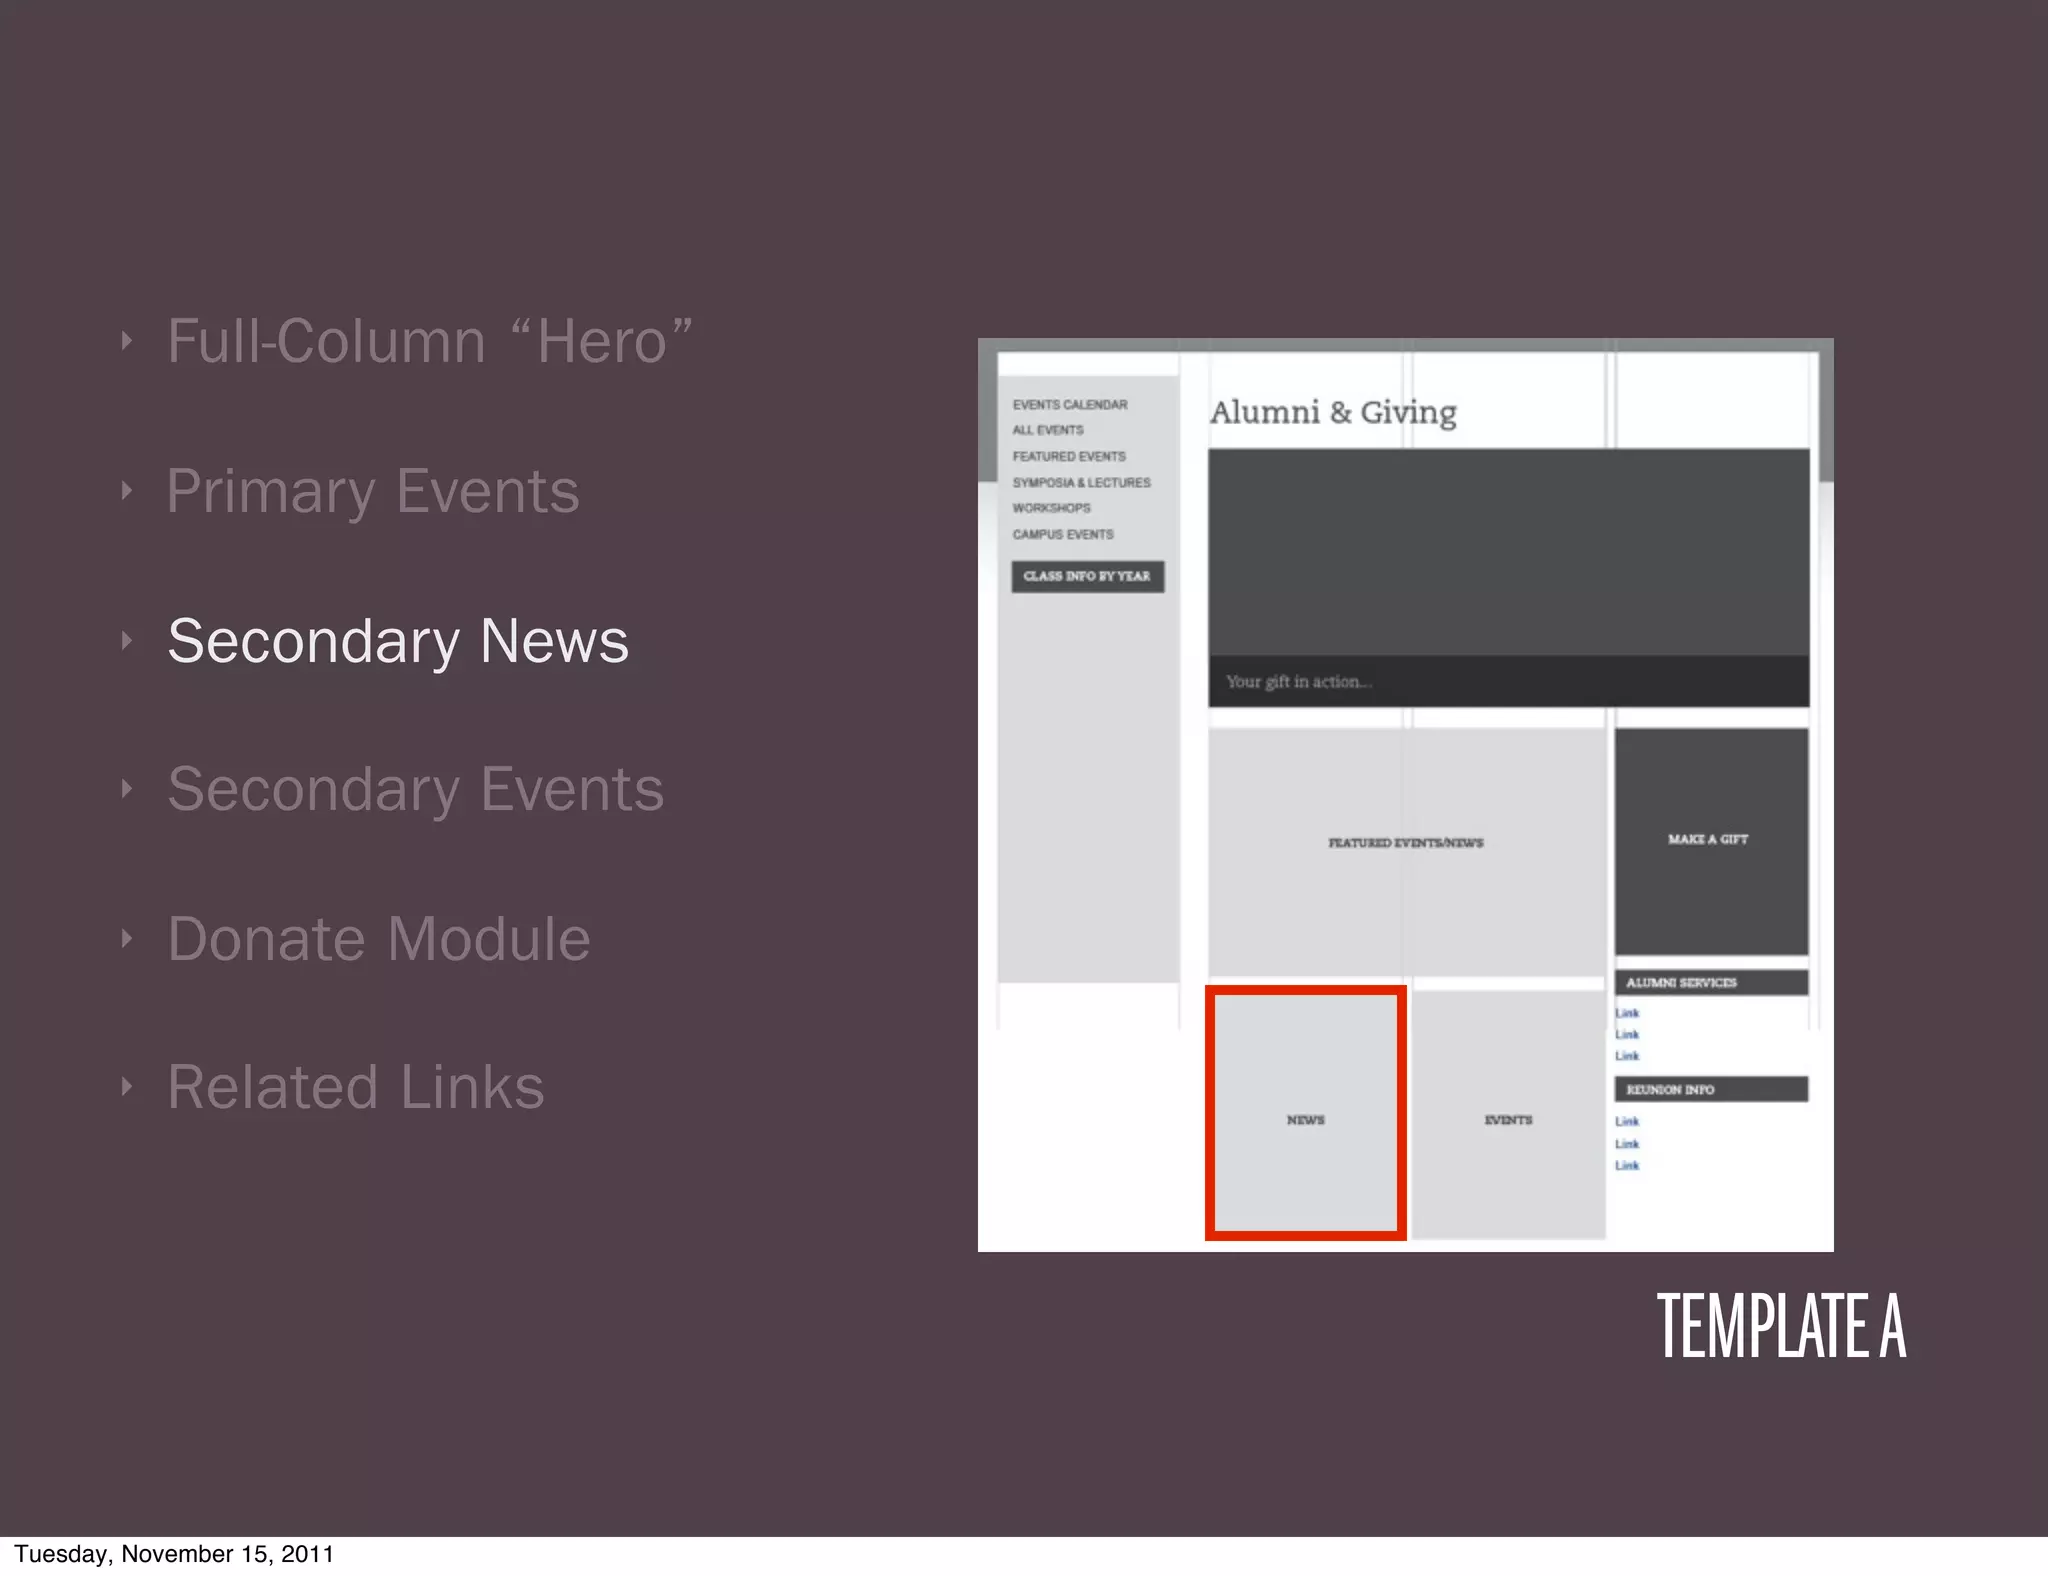Click the date Tuesday, November 15, 2011
Screen dimensions: 2048x1576
click(174, 1554)
